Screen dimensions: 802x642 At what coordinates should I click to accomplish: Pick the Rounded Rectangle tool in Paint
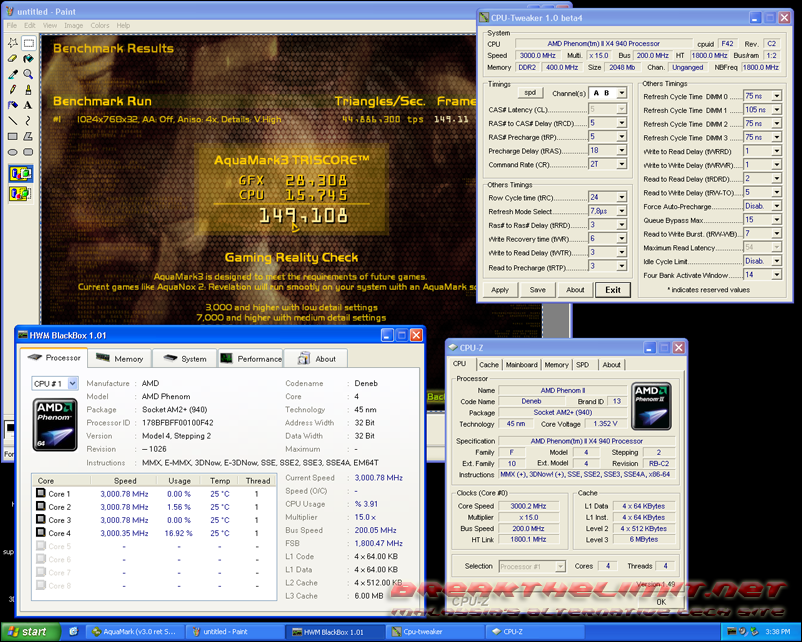pos(29,152)
